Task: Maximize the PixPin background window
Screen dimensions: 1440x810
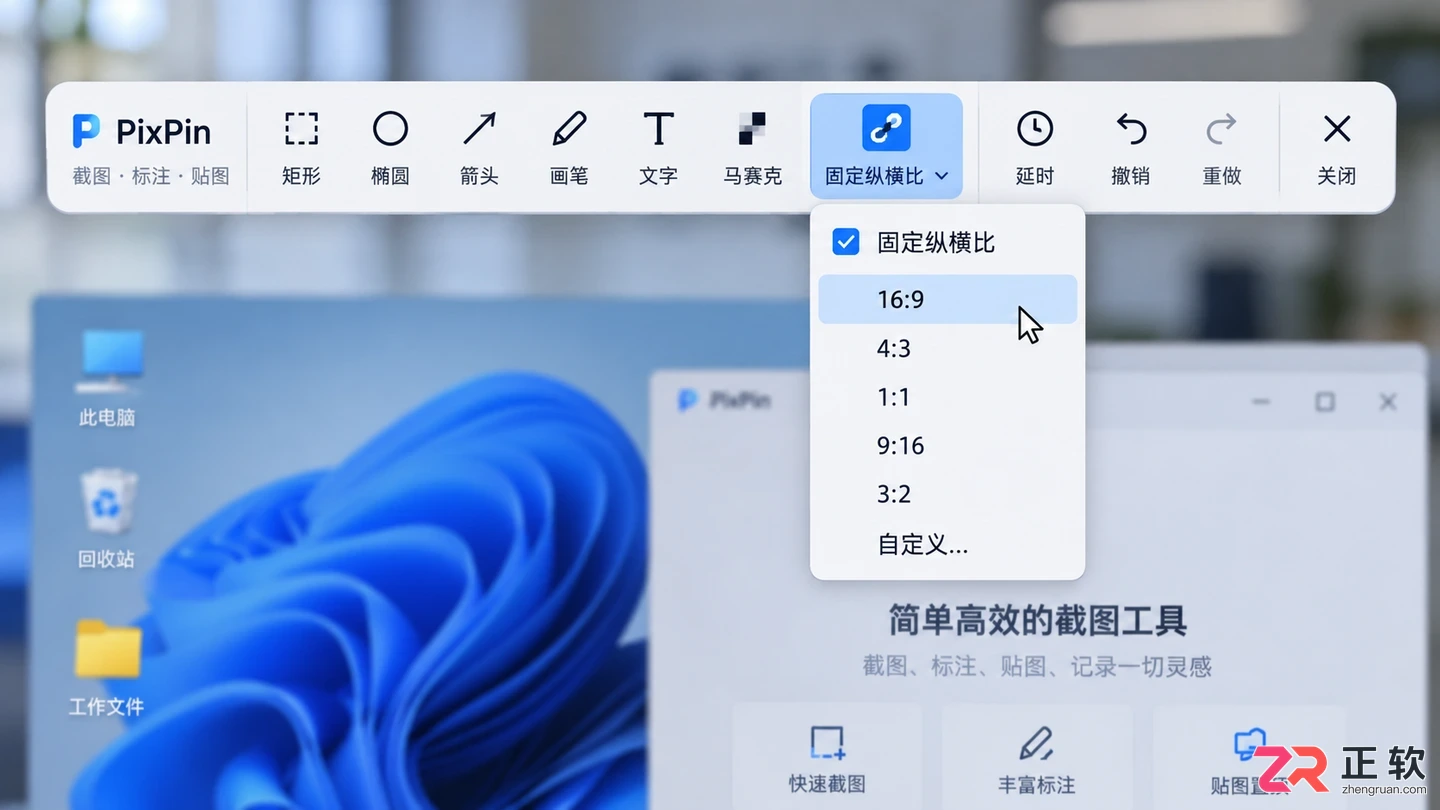Action: pos(1325,402)
